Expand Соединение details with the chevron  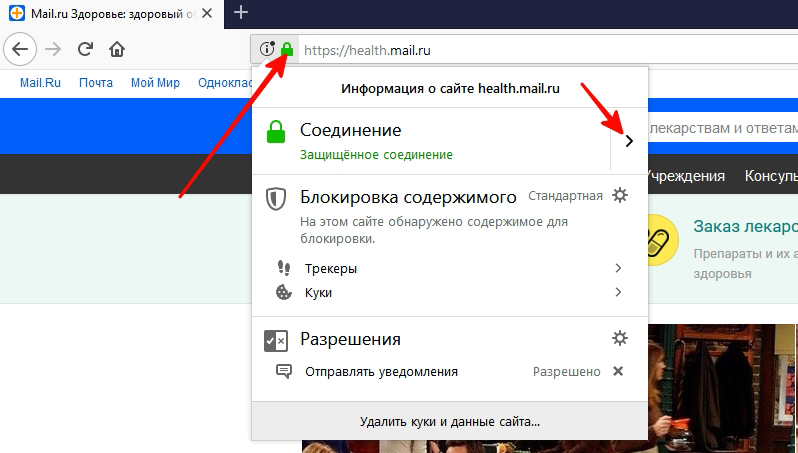click(x=629, y=141)
